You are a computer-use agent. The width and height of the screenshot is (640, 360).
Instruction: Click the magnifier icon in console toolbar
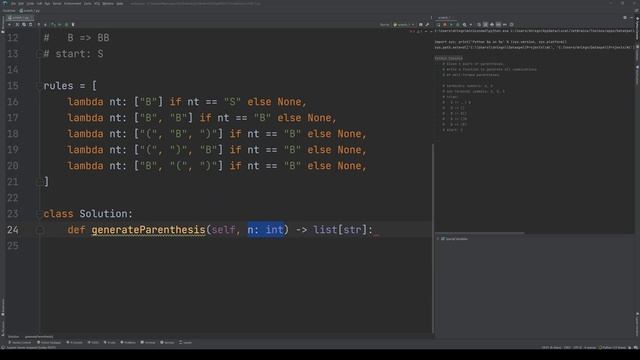click(464, 24)
